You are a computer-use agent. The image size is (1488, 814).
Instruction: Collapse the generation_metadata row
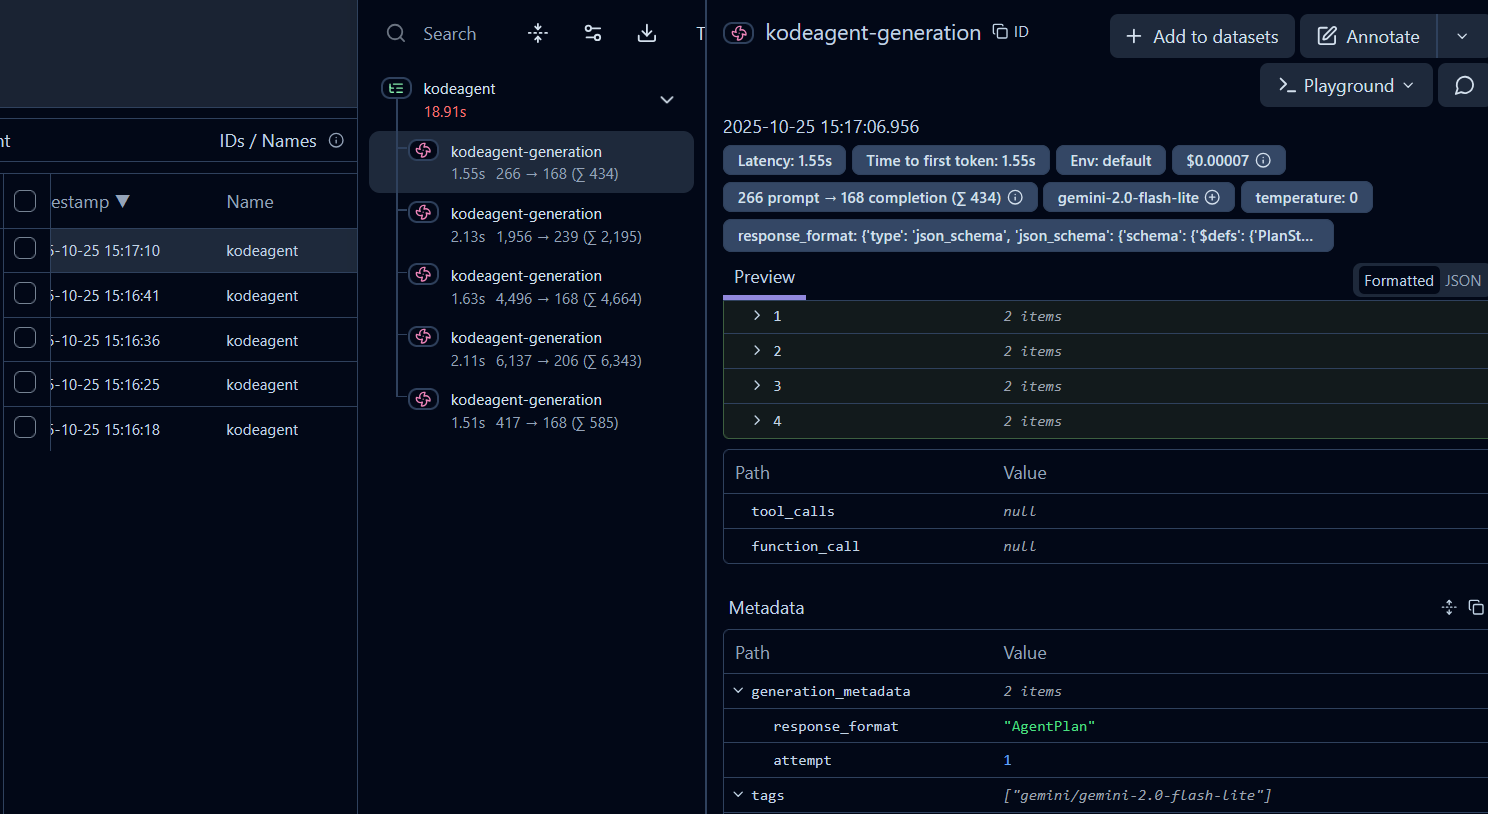[x=738, y=691]
